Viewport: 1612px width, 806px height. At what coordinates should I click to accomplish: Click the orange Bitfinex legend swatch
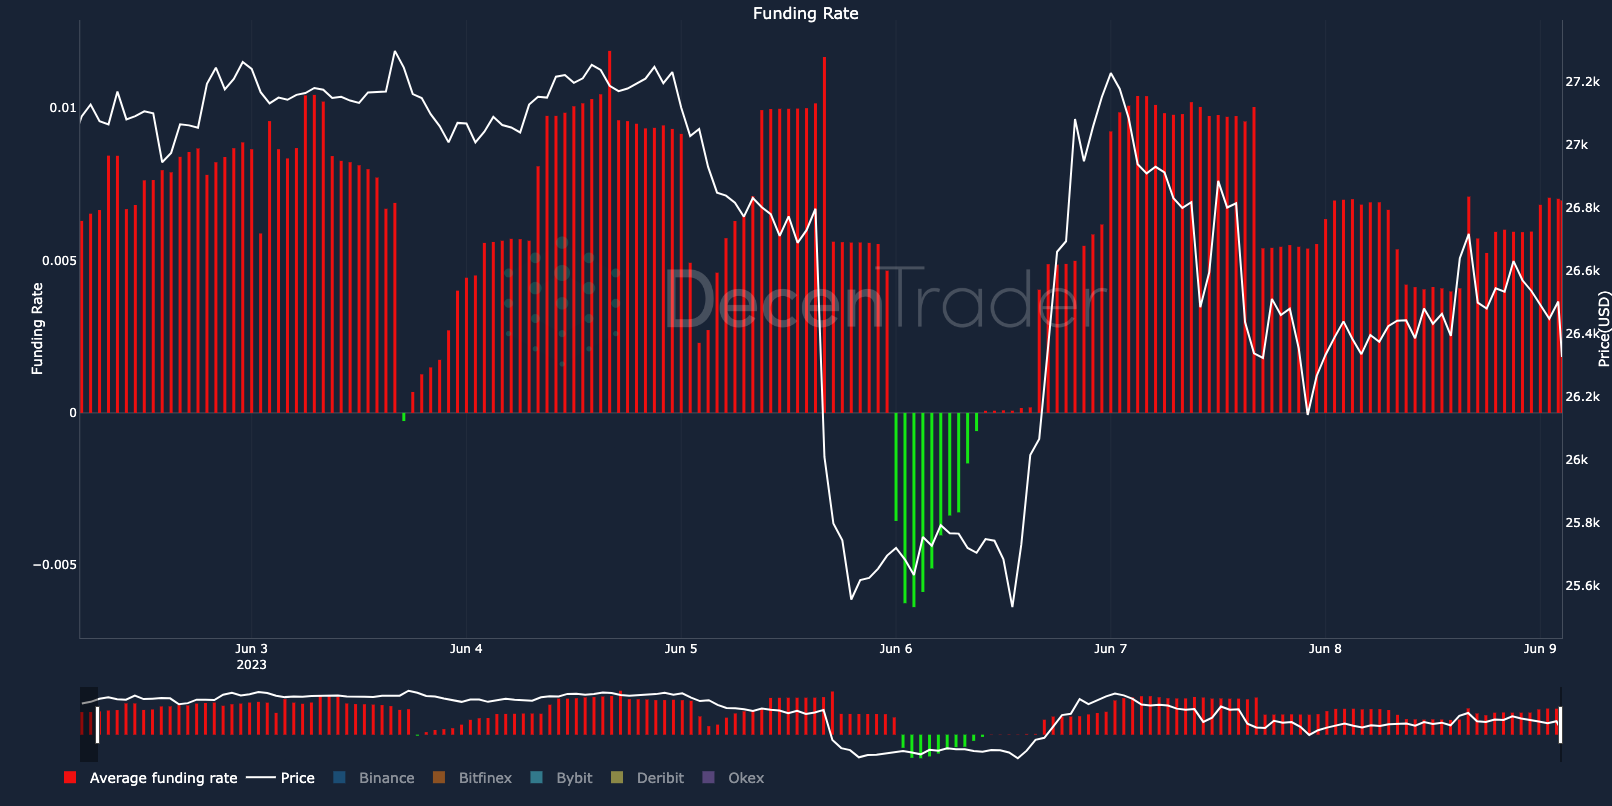point(439,778)
